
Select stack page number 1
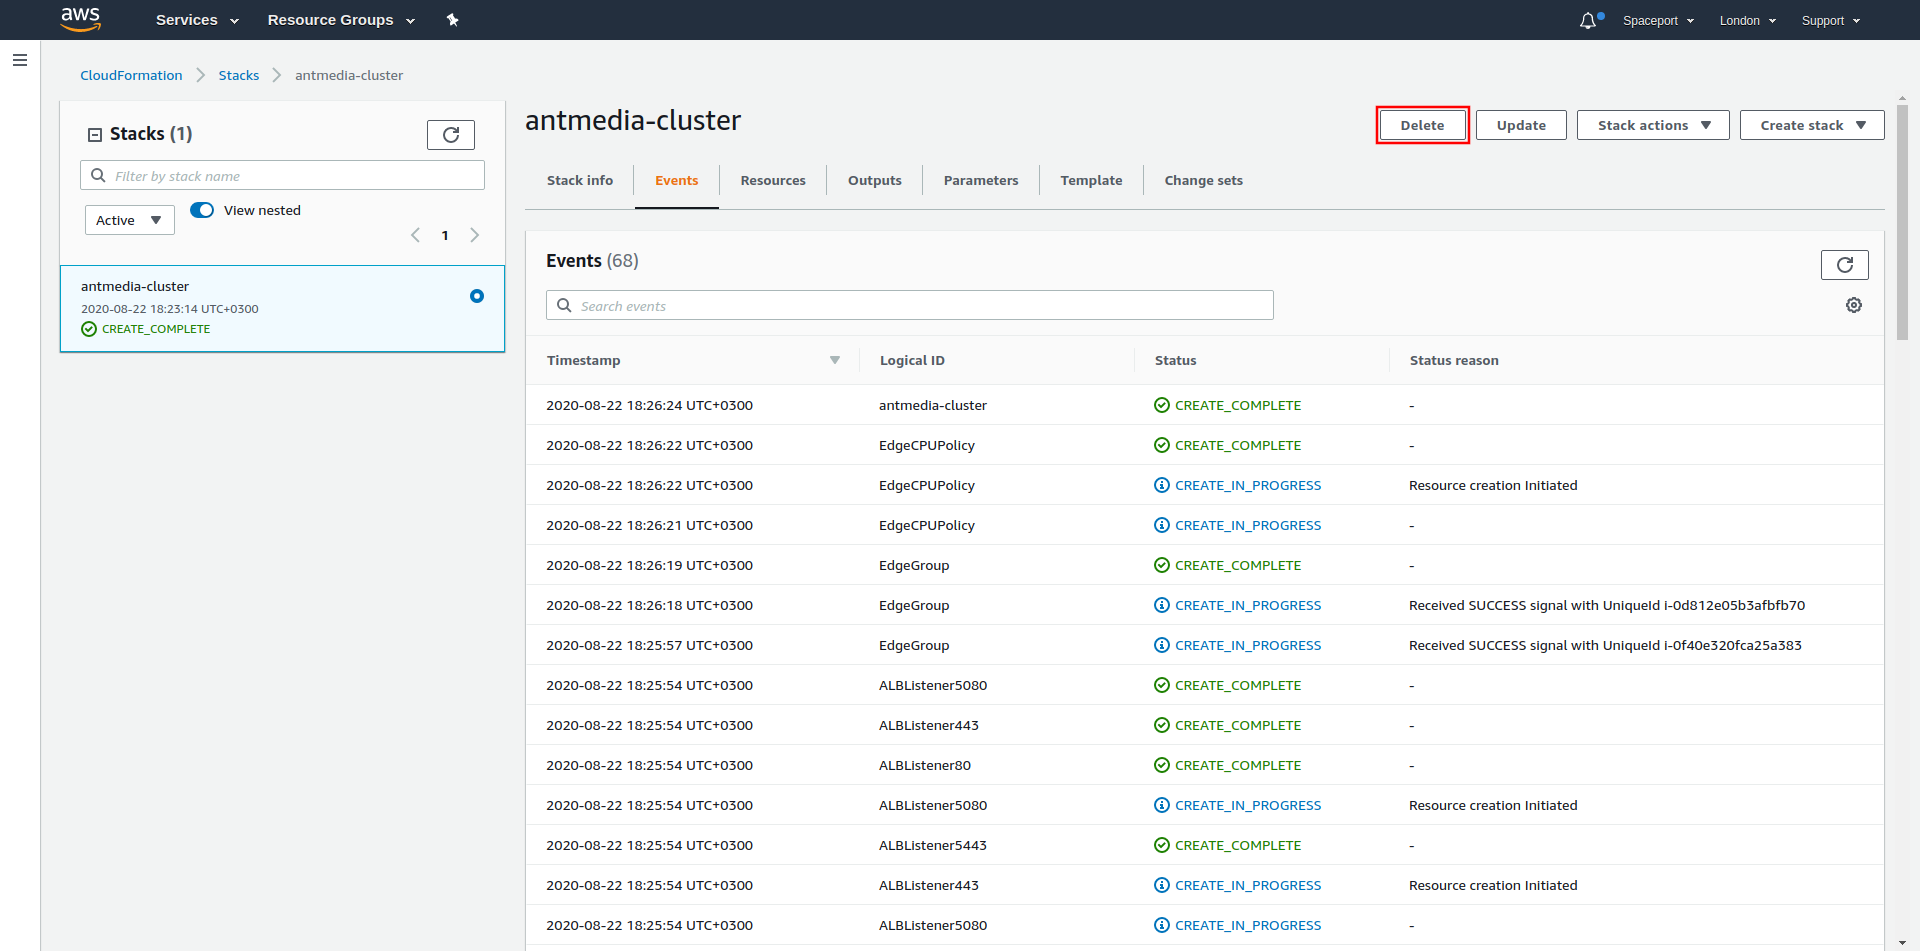point(445,235)
